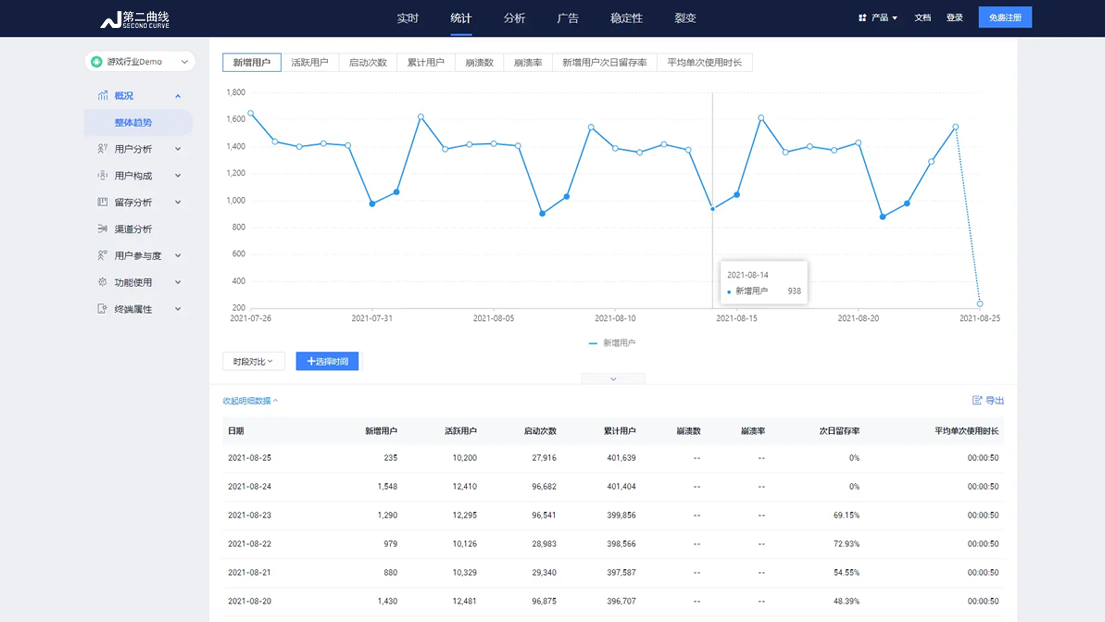Click the 概况 overview chart icon
The height and width of the screenshot is (622, 1105).
(x=103, y=96)
